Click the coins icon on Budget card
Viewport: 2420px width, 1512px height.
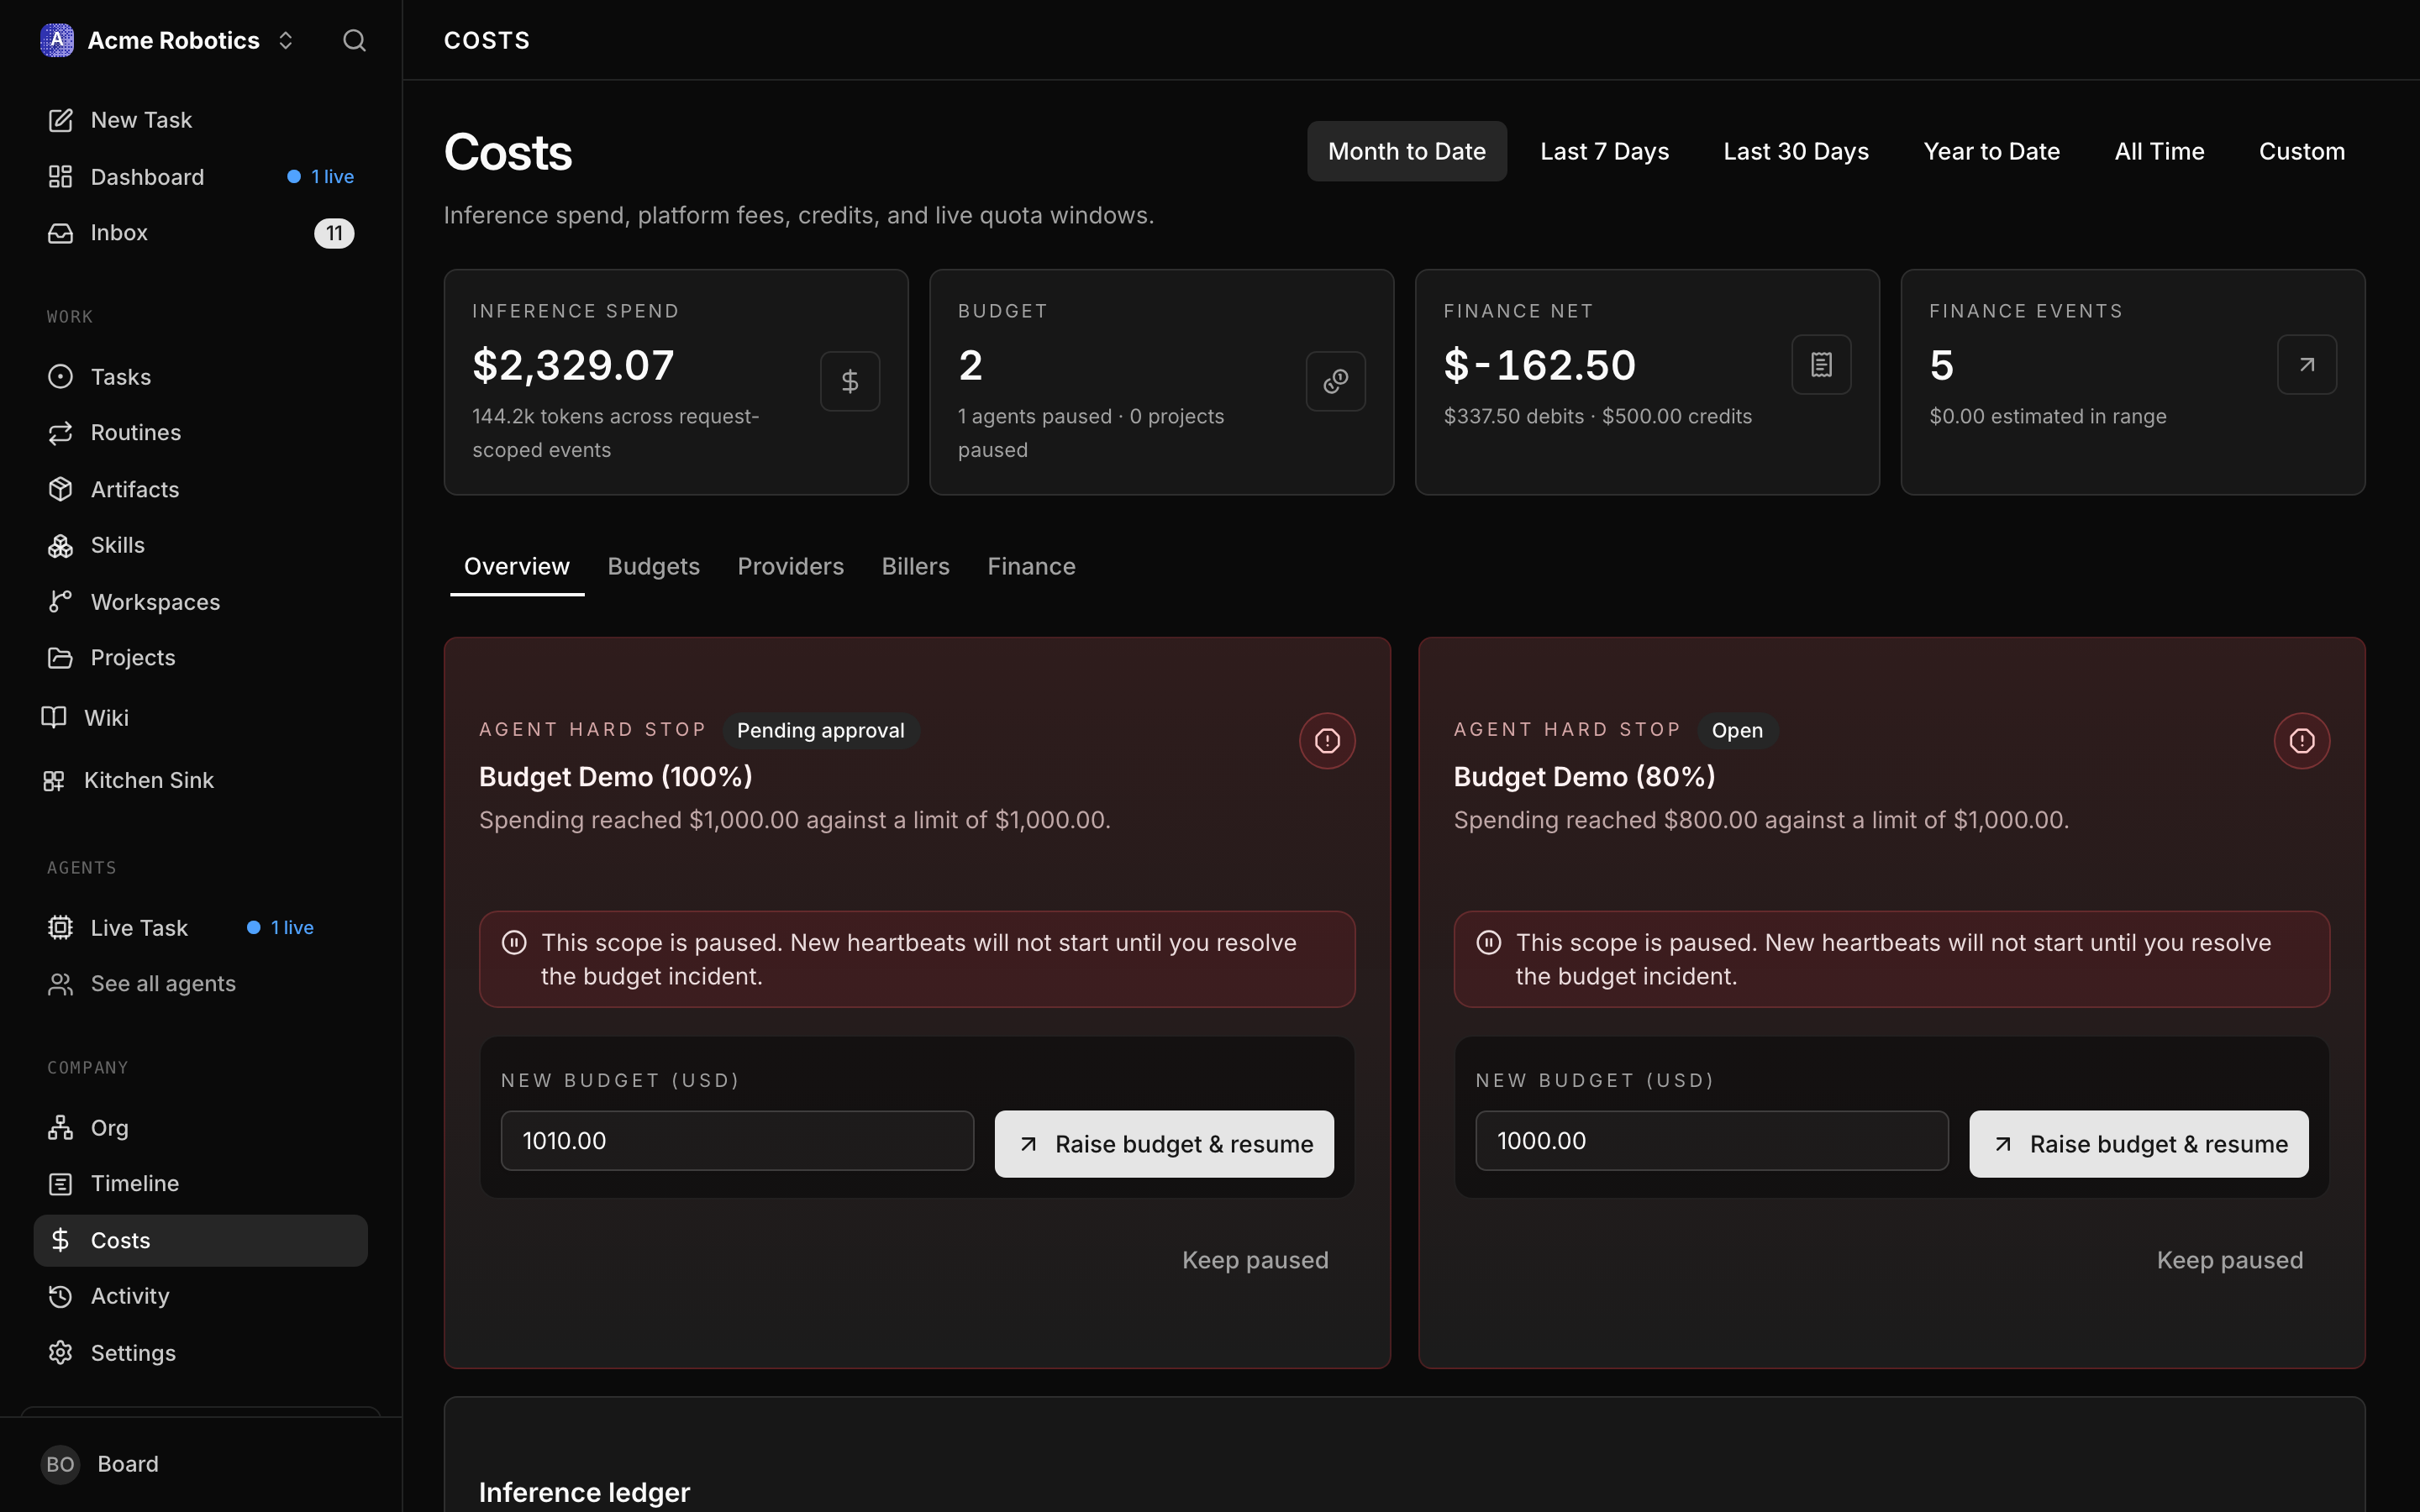(1336, 381)
